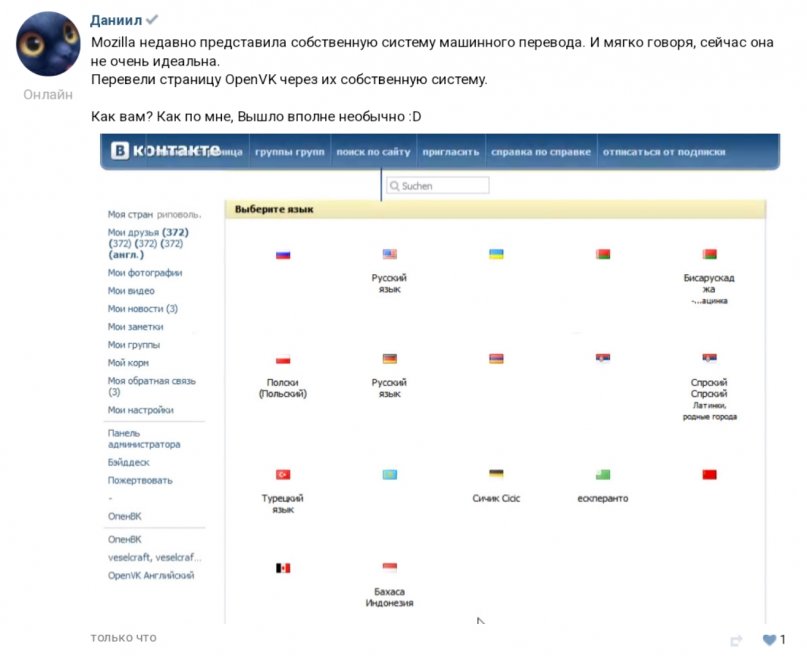Click Пожертвовать in the sidebar
This screenshot has height=662, width=807.
point(140,480)
